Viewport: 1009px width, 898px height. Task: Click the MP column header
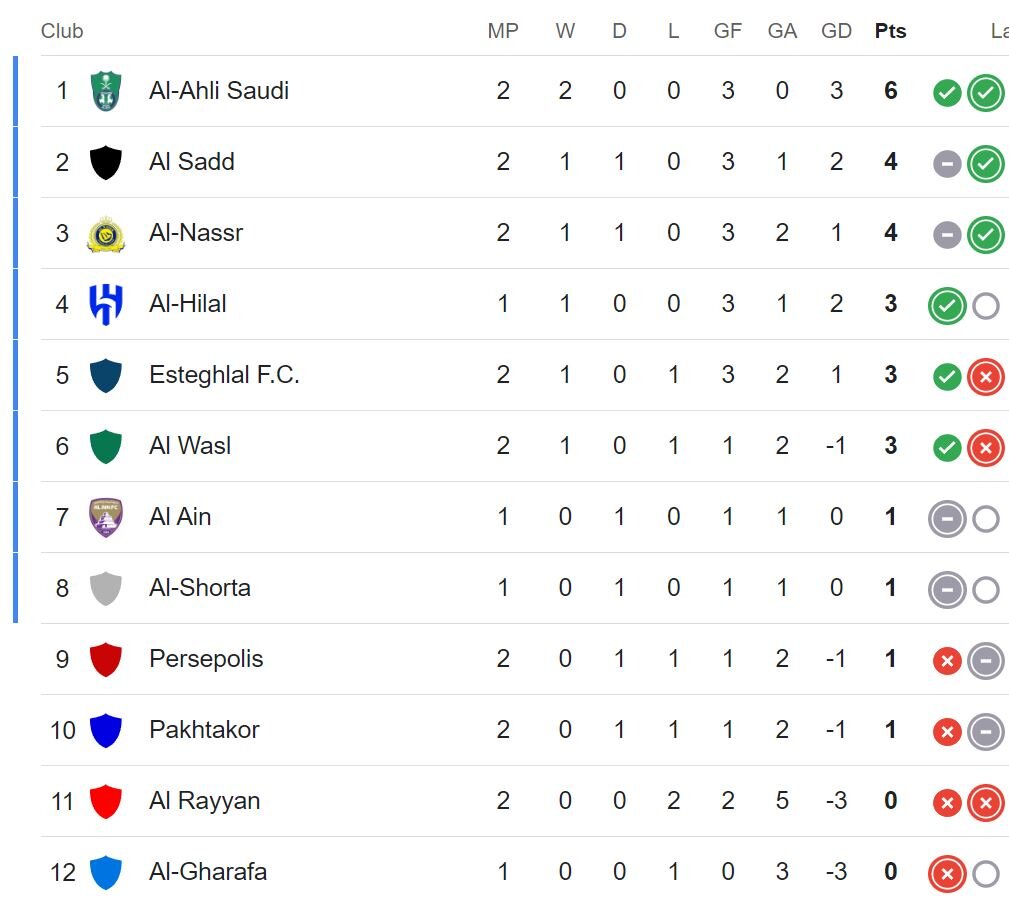503,31
